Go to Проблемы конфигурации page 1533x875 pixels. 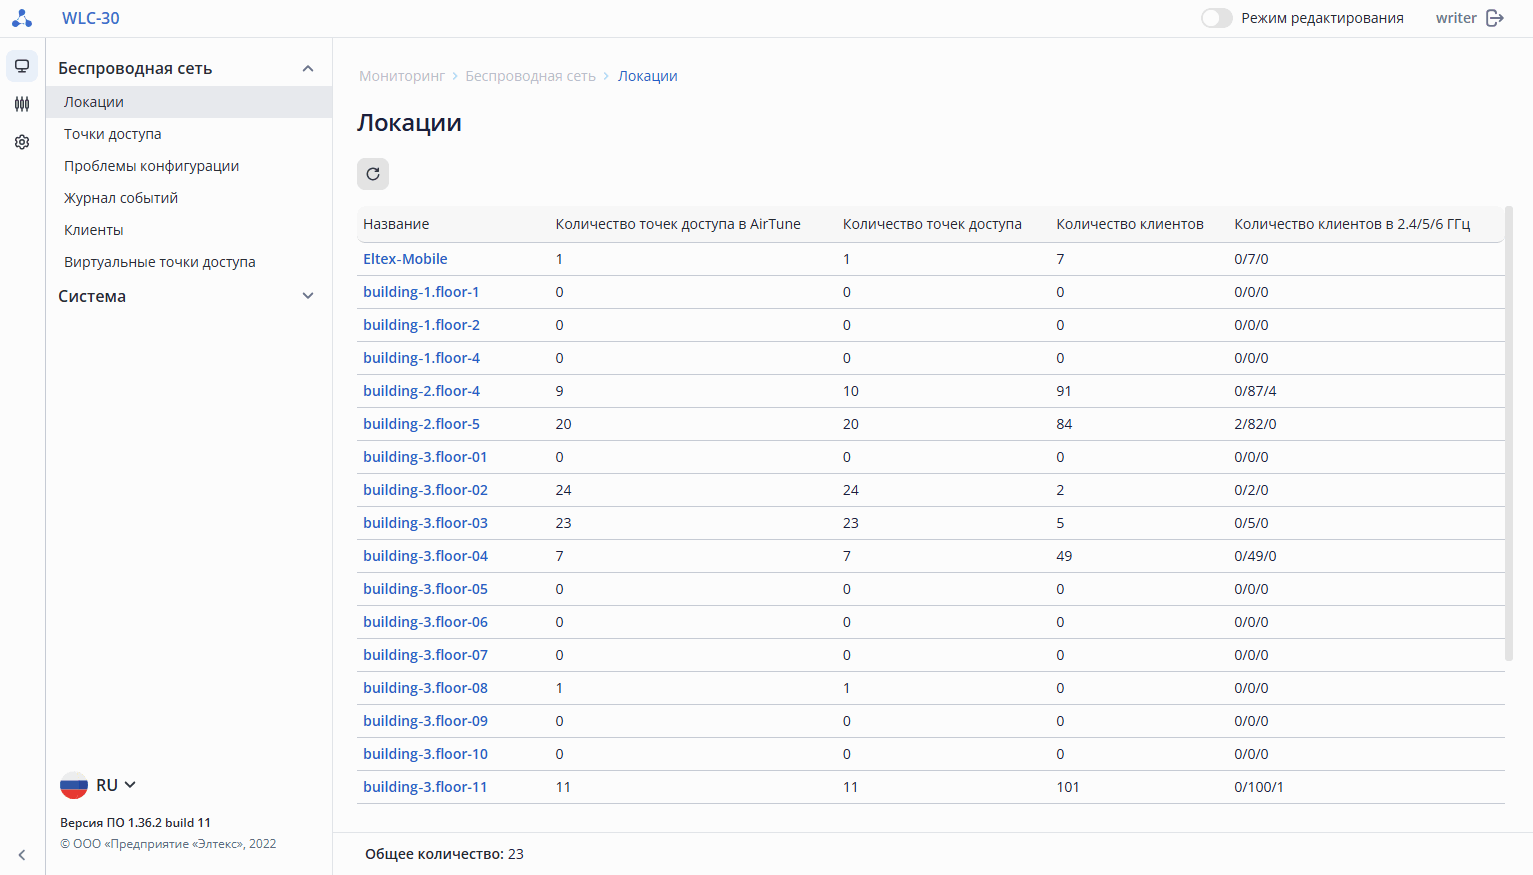point(152,166)
